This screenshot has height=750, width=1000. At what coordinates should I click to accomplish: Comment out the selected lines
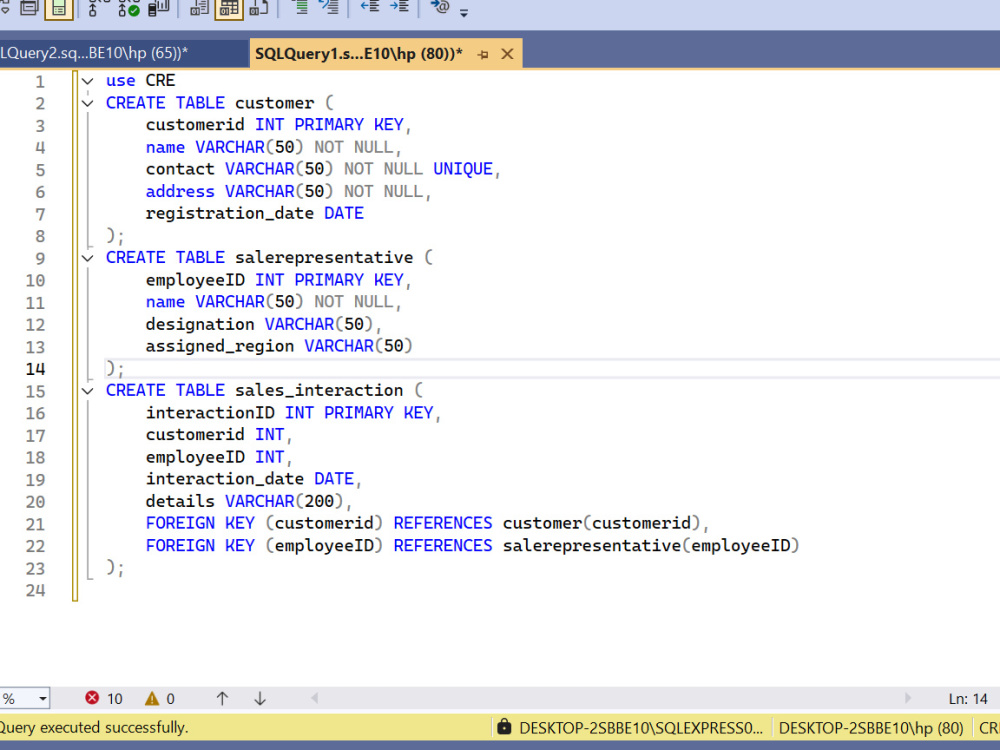pyautogui.click(x=300, y=7)
